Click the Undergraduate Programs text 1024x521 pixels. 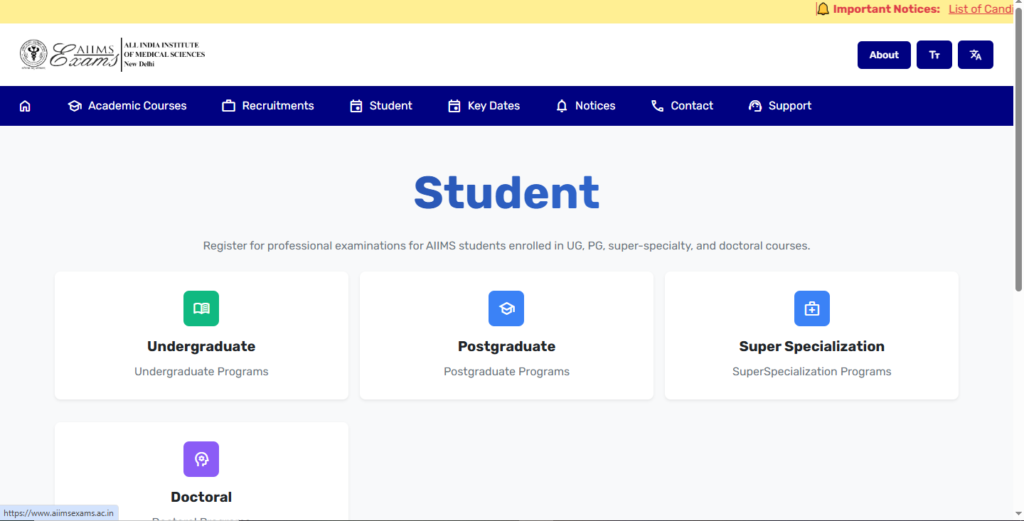pyautogui.click(x=201, y=371)
